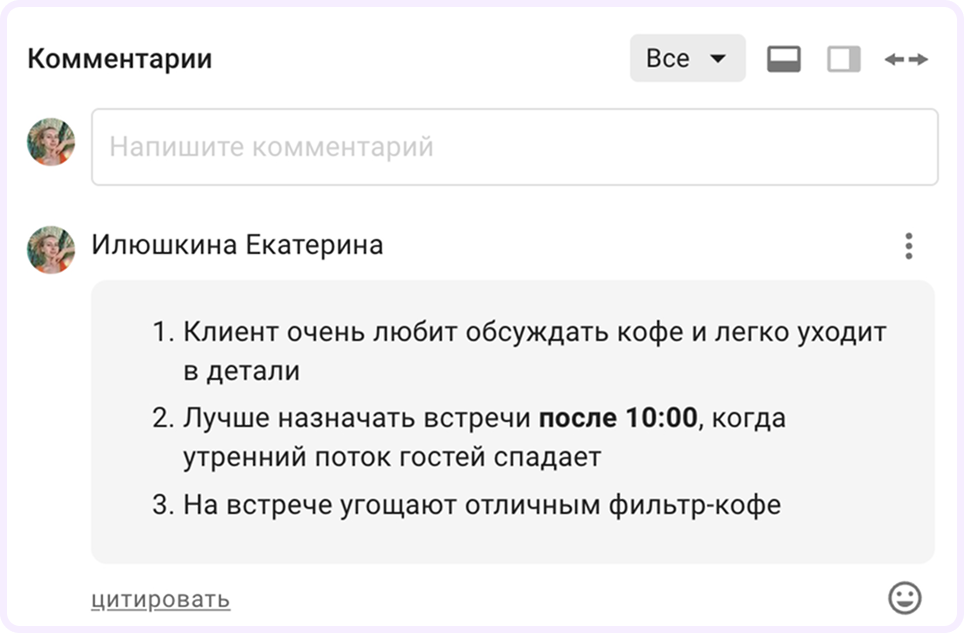Select the author name Илюшкина Екатерина
Viewport: 964px width, 633px height.
(237, 244)
